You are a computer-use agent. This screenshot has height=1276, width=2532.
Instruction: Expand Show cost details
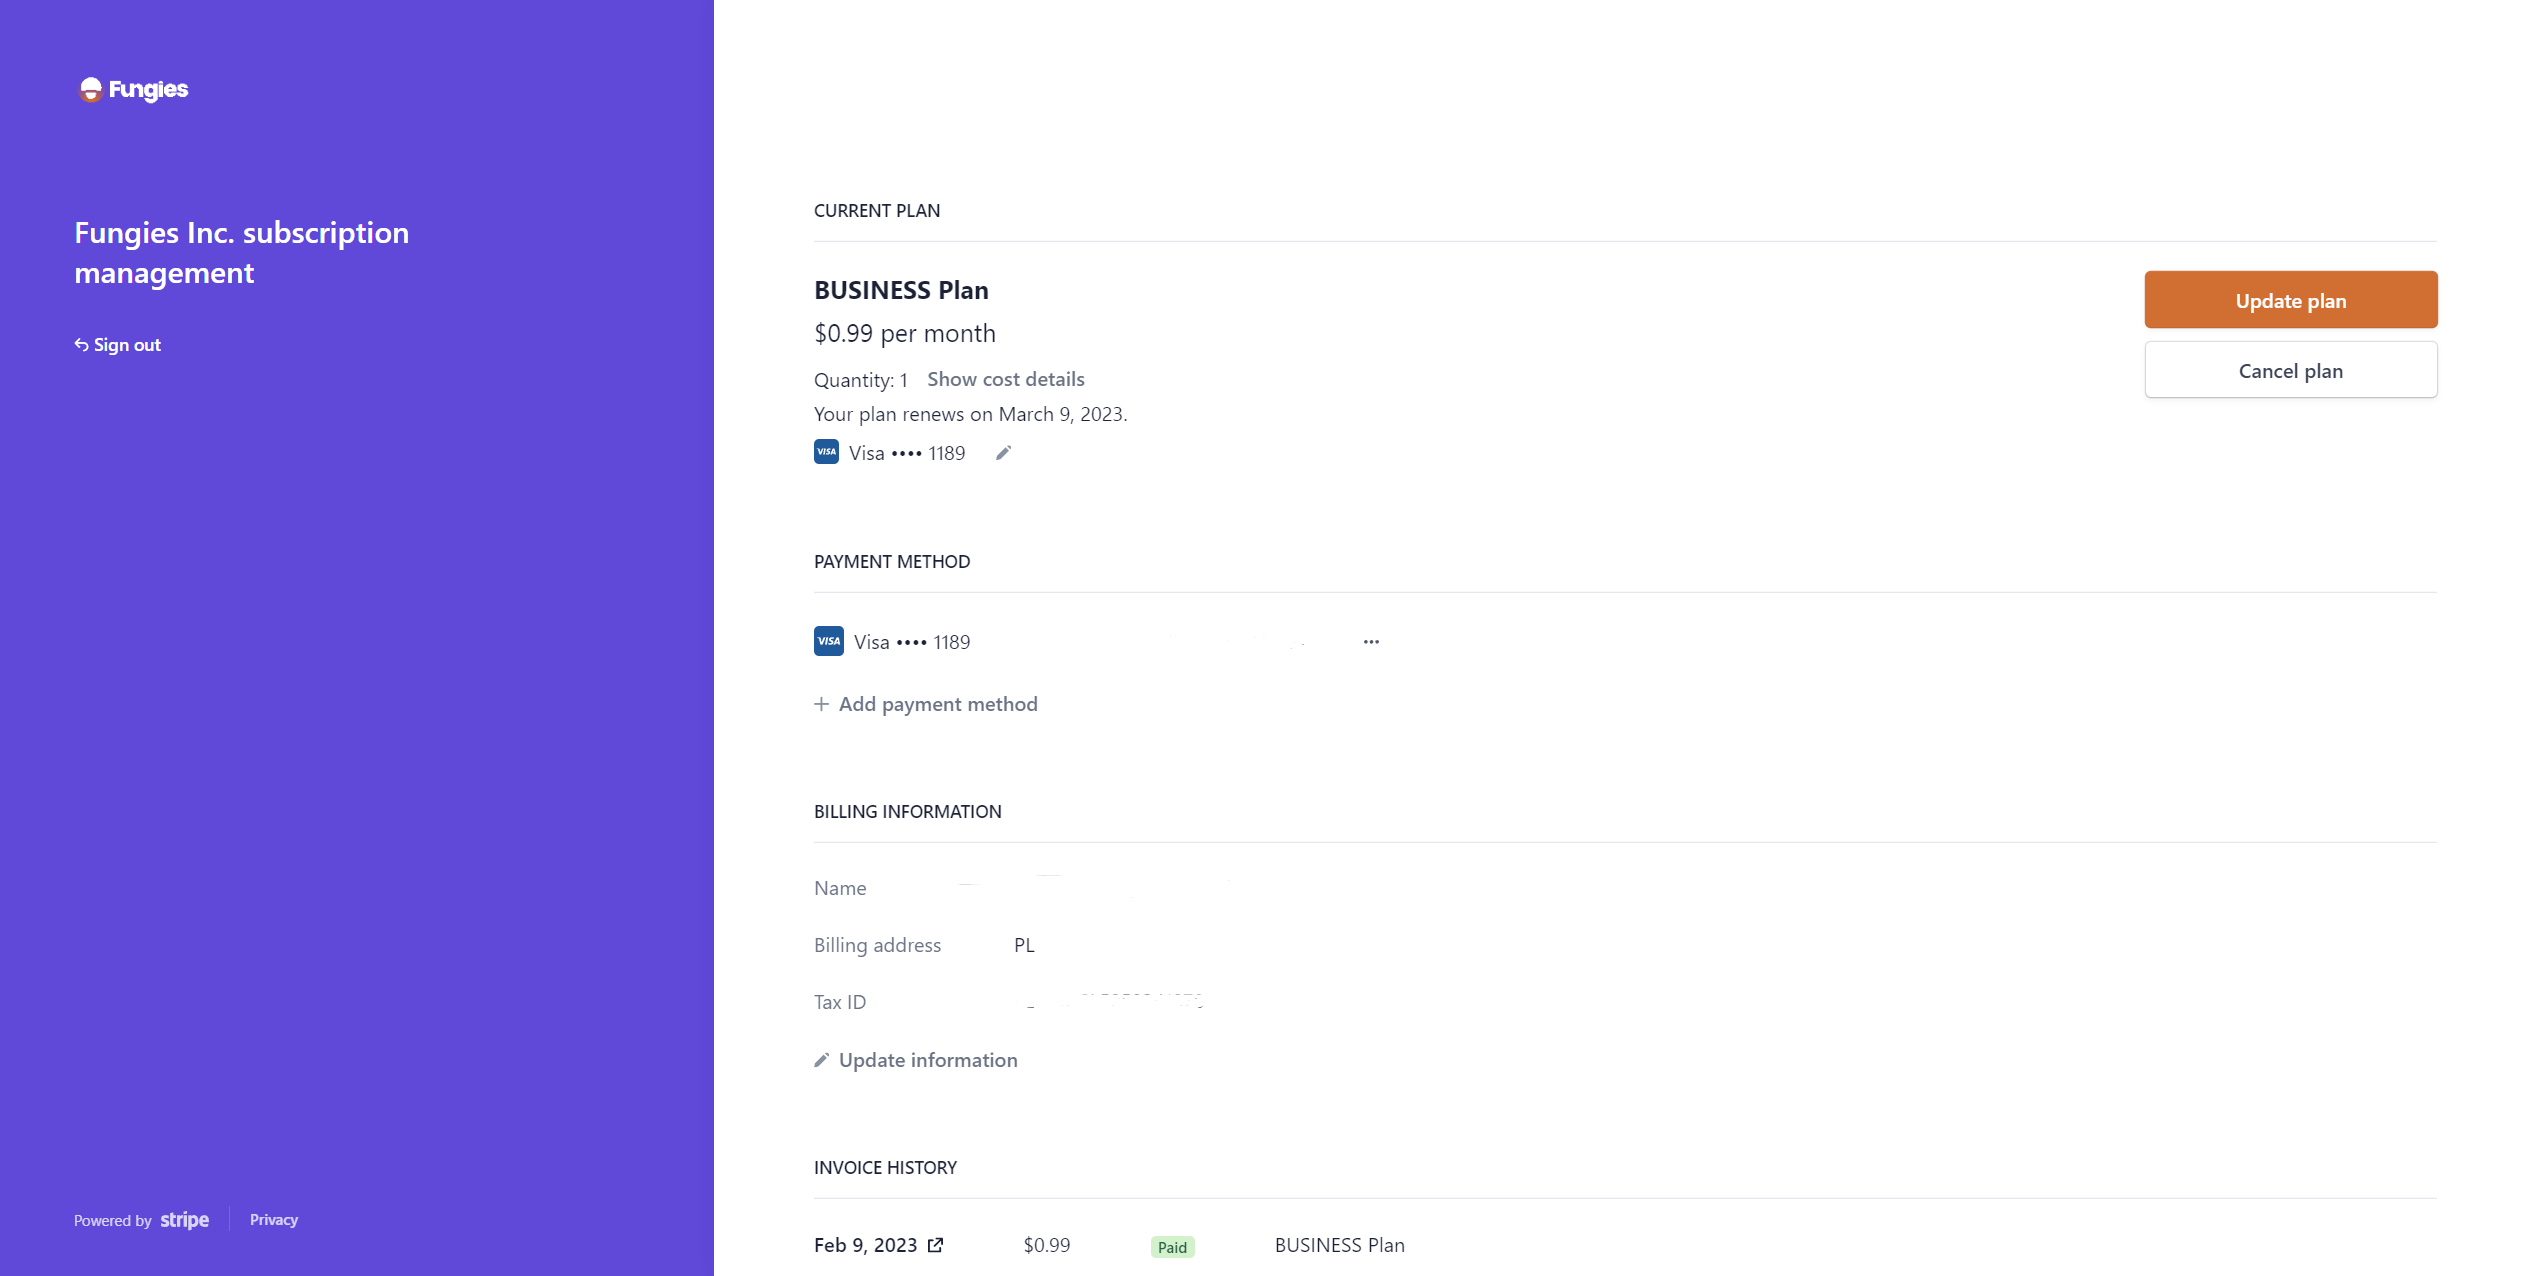click(x=1005, y=379)
